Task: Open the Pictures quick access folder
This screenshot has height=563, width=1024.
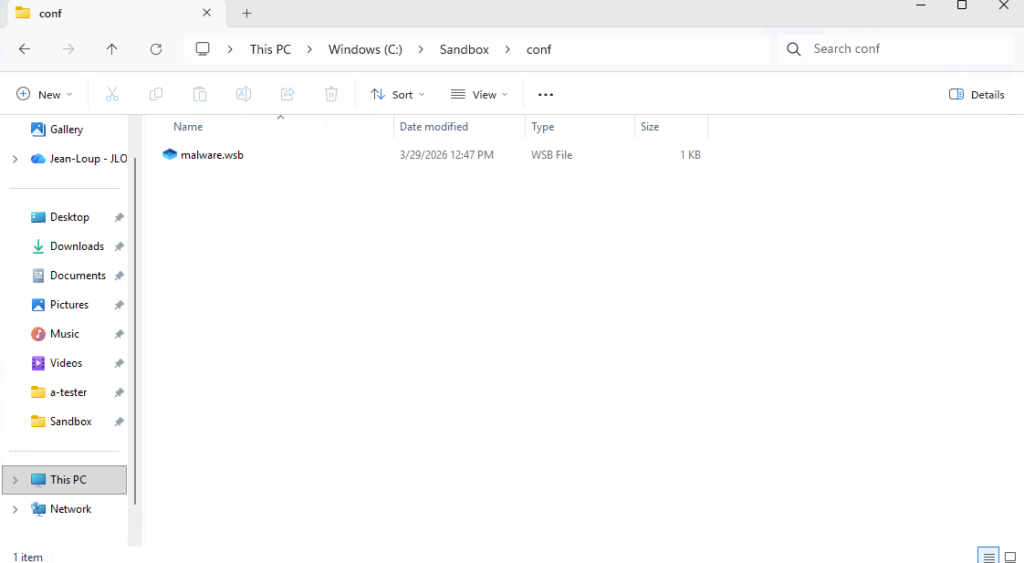Action: tap(59, 304)
